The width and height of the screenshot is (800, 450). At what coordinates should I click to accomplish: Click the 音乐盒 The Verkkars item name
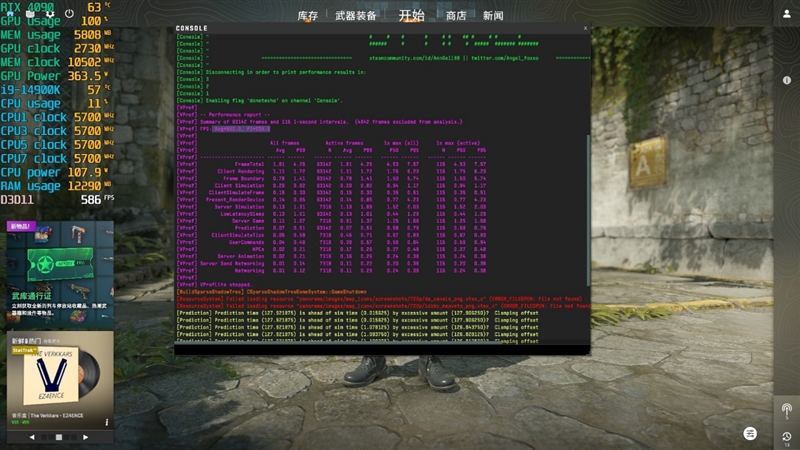[47, 416]
